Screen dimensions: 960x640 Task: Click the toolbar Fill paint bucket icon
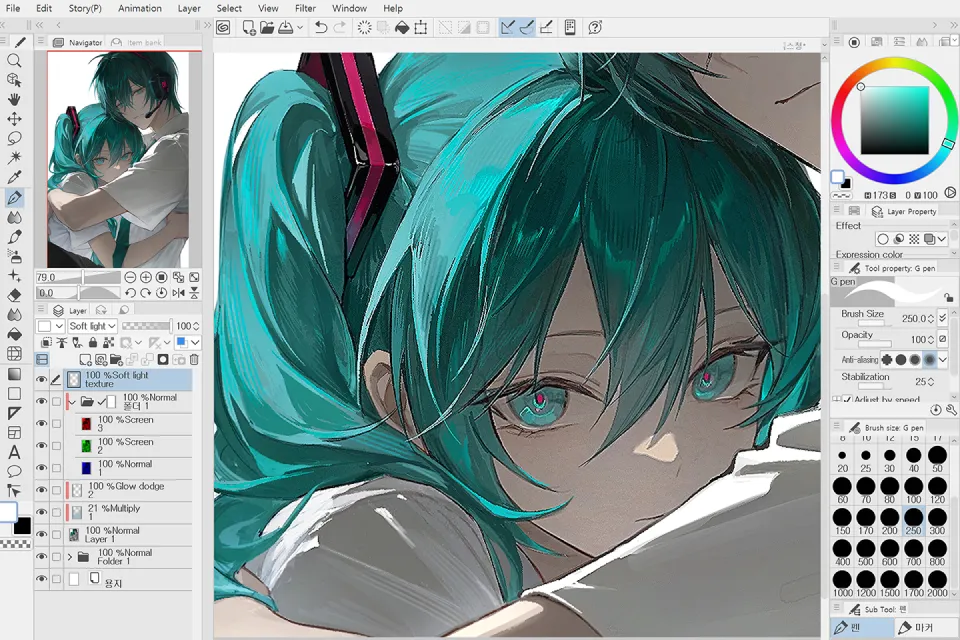(402, 27)
